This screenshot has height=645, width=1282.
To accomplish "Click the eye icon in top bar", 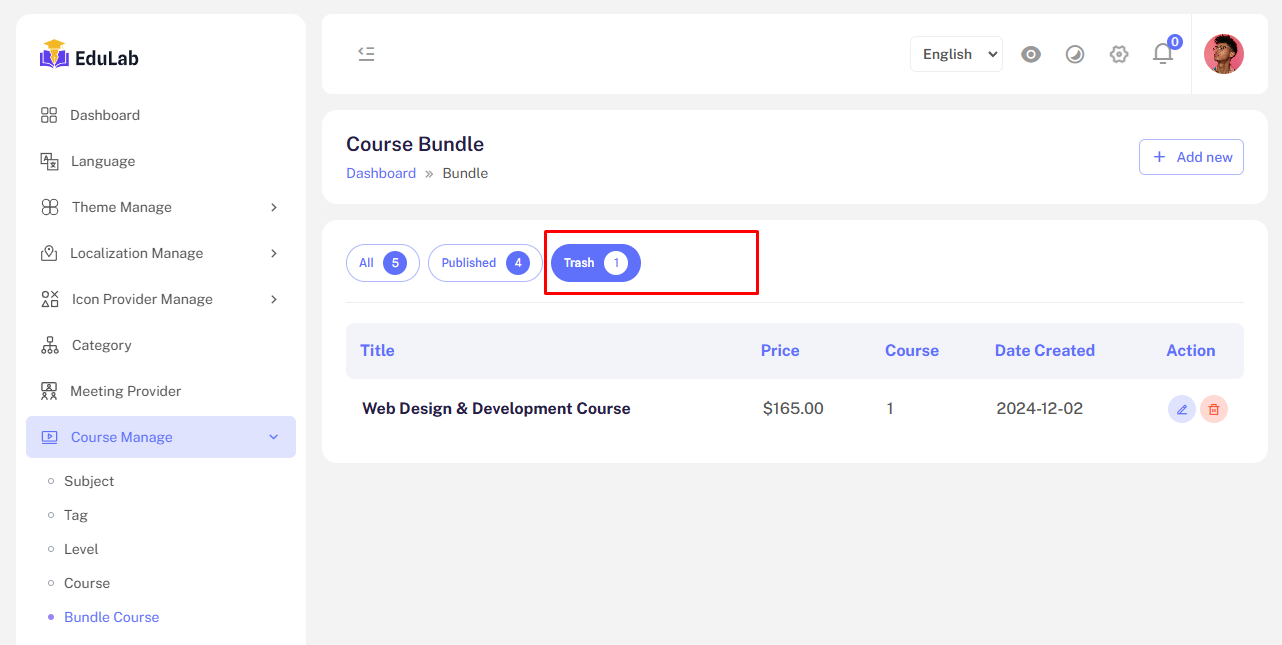I will [1031, 54].
